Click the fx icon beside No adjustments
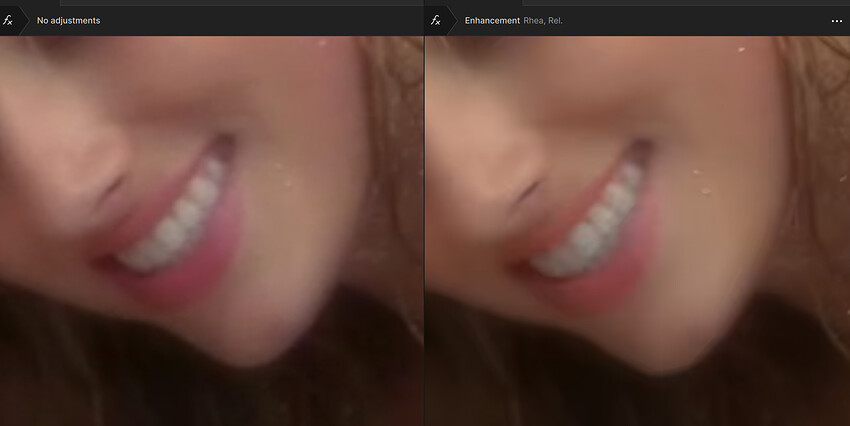The image size is (850, 426). click(x=9, y=20)
